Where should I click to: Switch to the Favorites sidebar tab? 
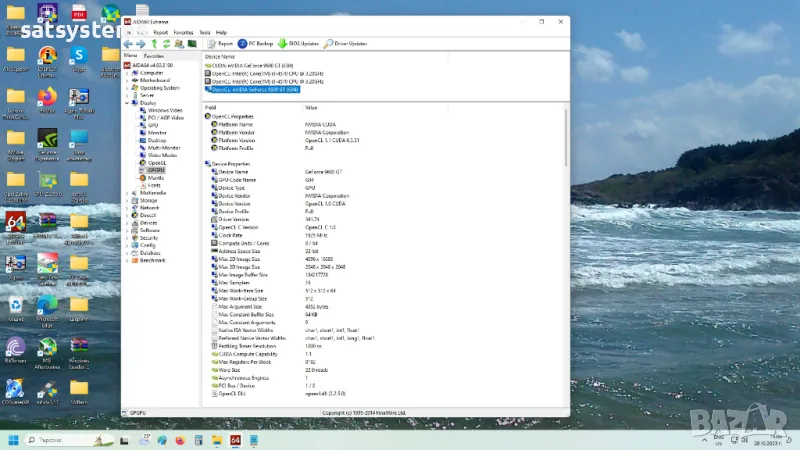[154, 56]
